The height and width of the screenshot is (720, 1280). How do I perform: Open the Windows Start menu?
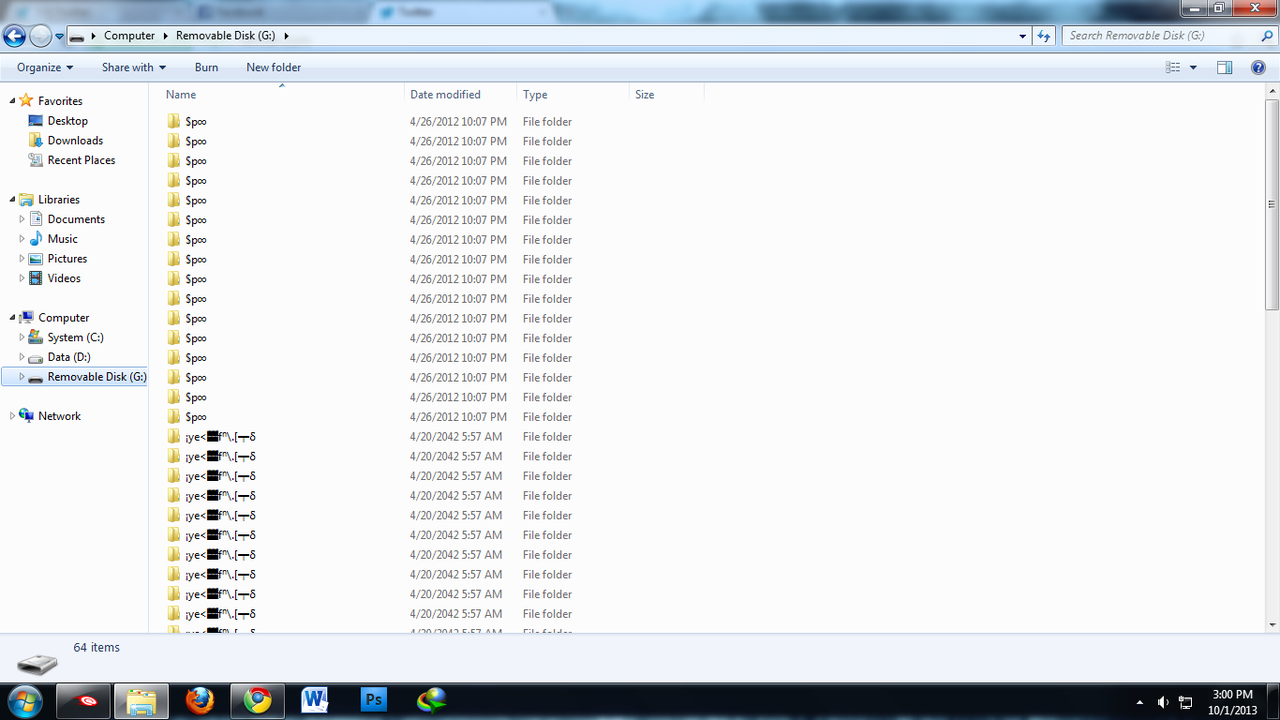tap(23, 700)
